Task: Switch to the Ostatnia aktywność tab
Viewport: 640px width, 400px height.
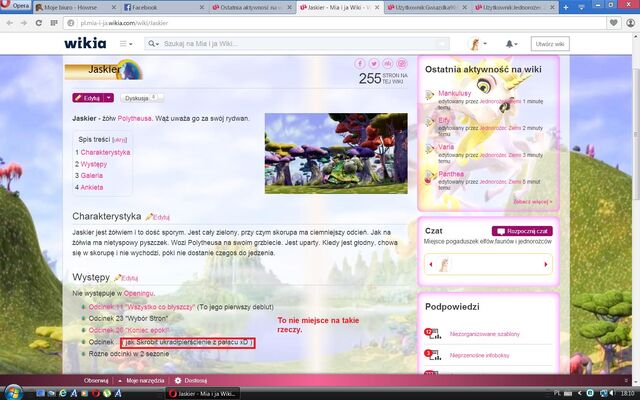Action: 251,7
